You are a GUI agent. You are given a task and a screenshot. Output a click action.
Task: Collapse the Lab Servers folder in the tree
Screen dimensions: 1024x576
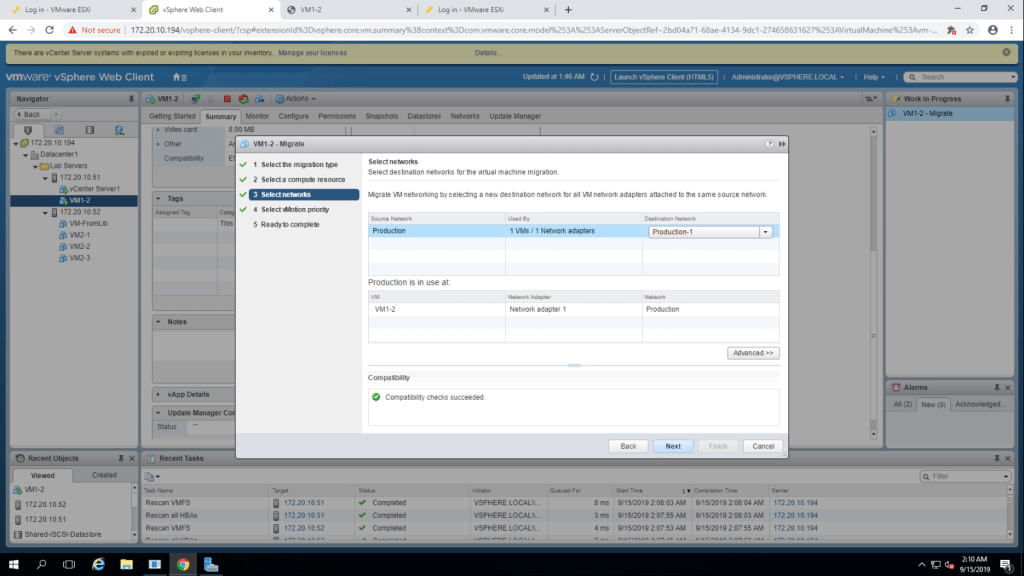click(34, 166)
